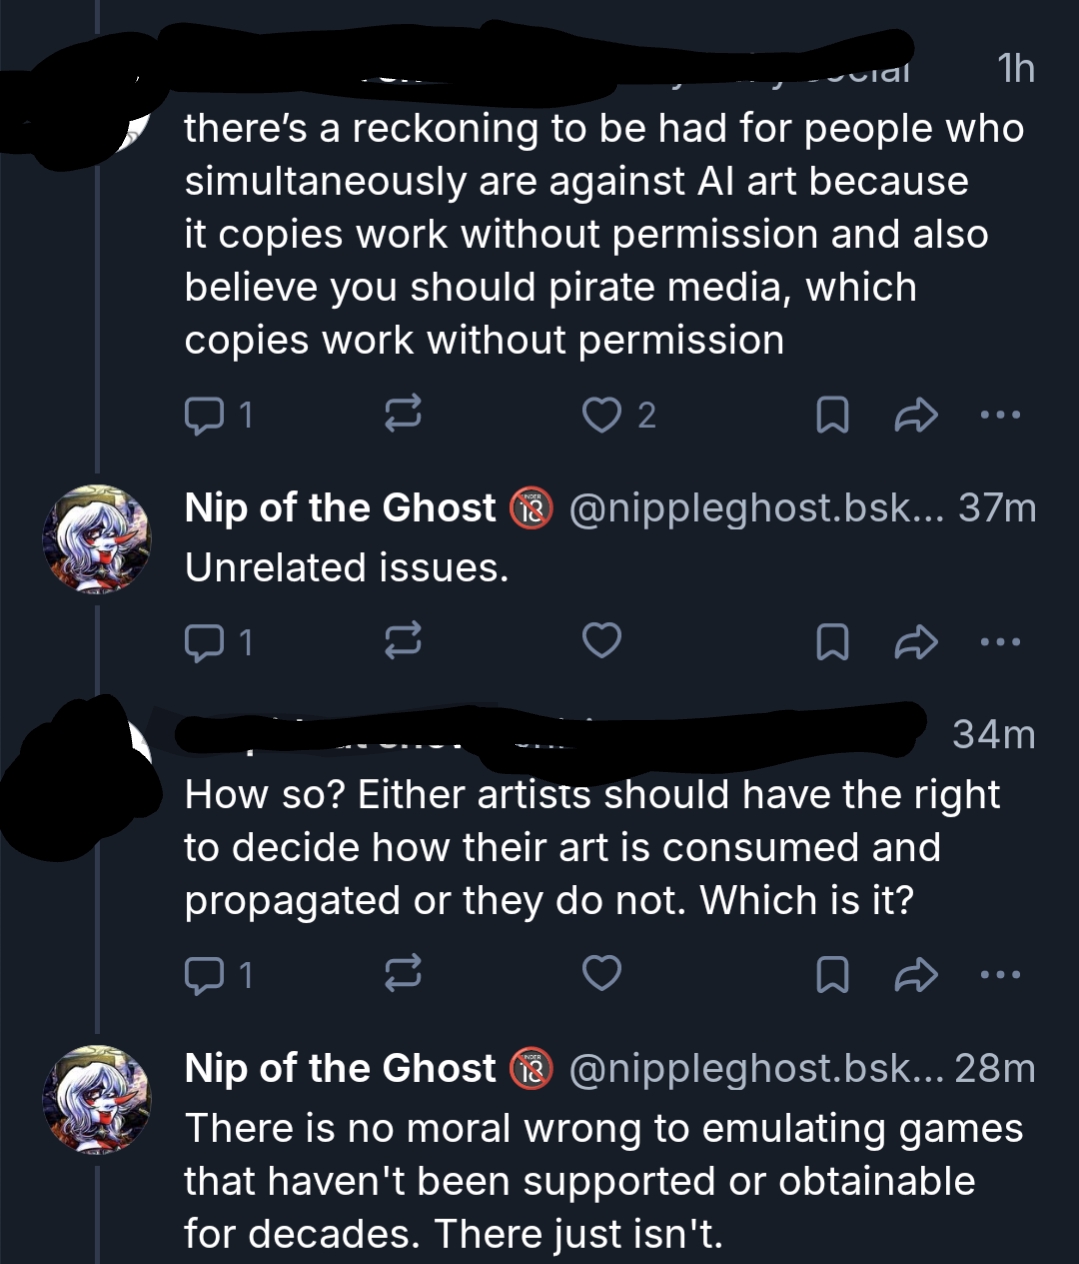The width and height of the screenshot is (1079, 1264).
Task: Repost the "Unrelated issues." reply
Action: pyautogui.click(x=403, y=641)
